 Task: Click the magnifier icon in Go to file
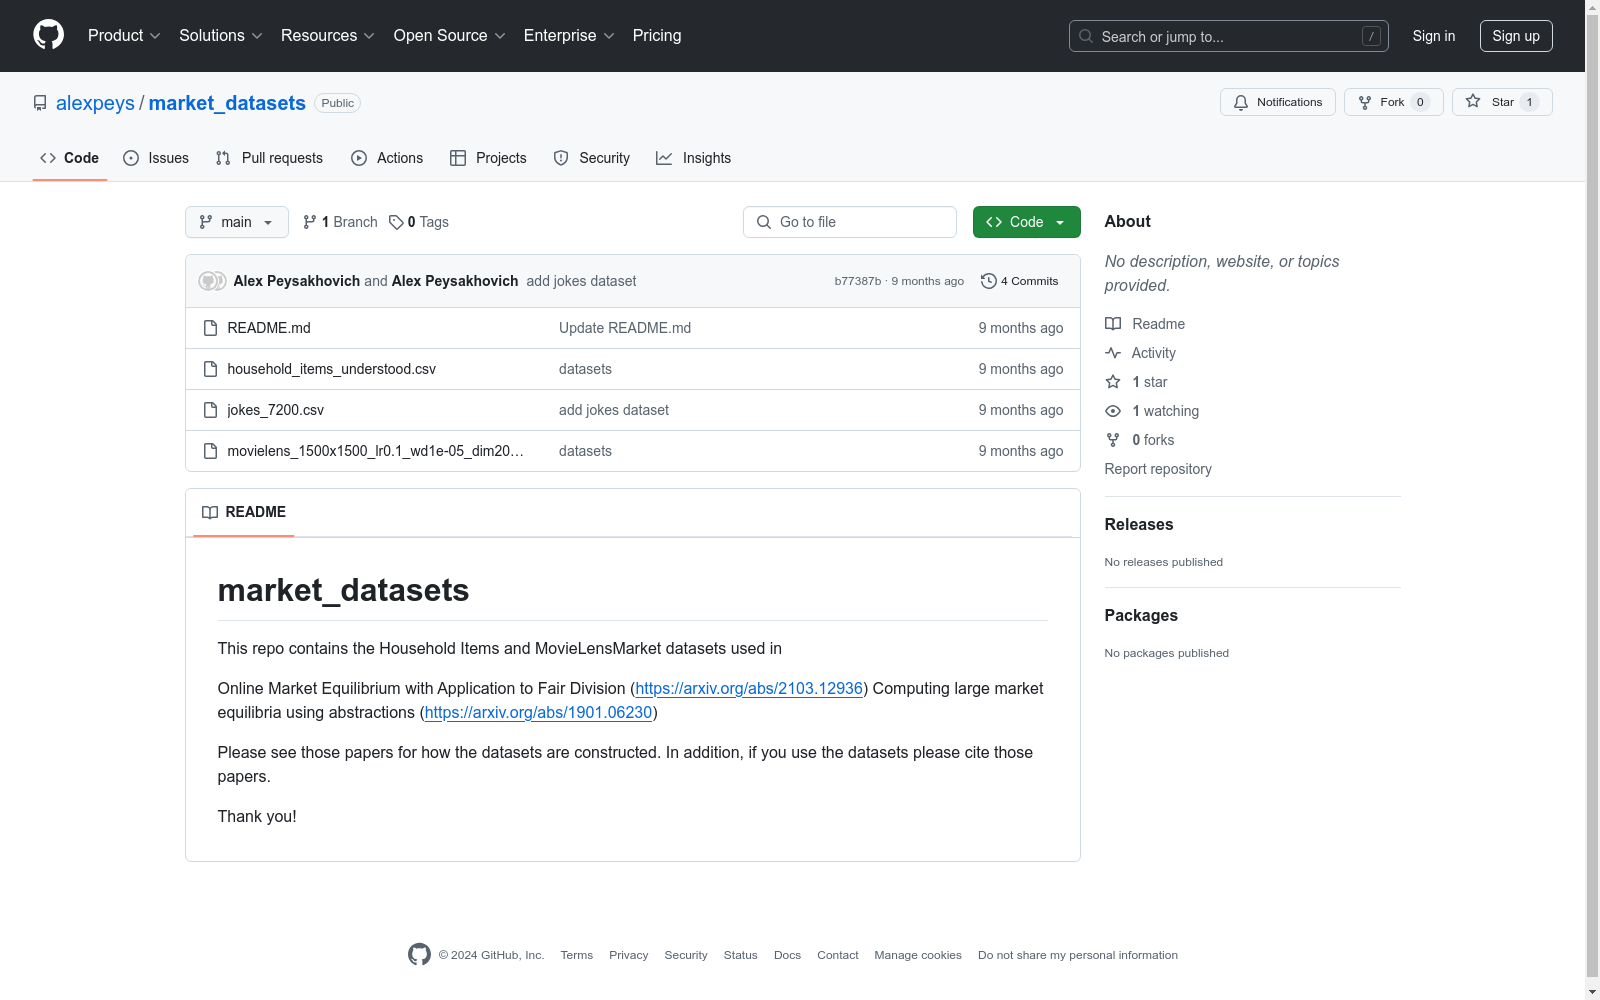click(764, 222)
